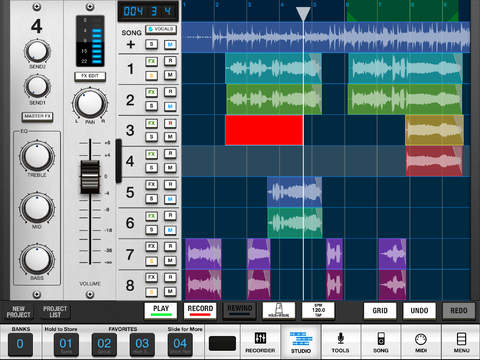Open FX for track 1
This screenshot has width=480, height=360.
151,61
